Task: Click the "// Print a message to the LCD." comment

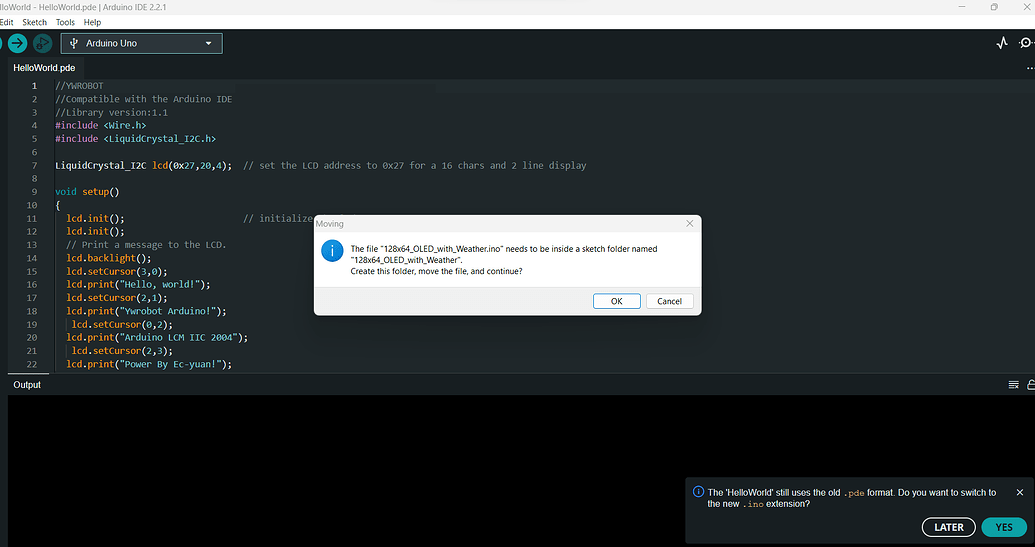Action: pos(147,245)
